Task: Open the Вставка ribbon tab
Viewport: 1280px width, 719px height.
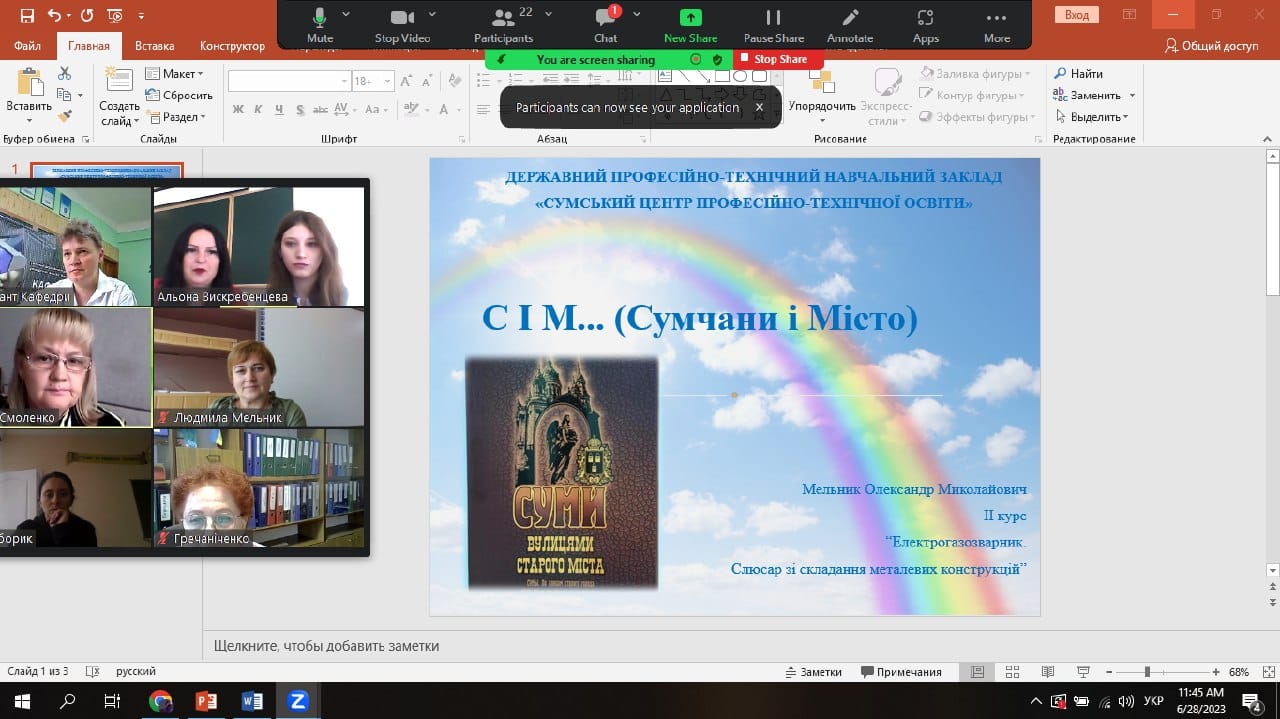Action: tap(155, 46)
